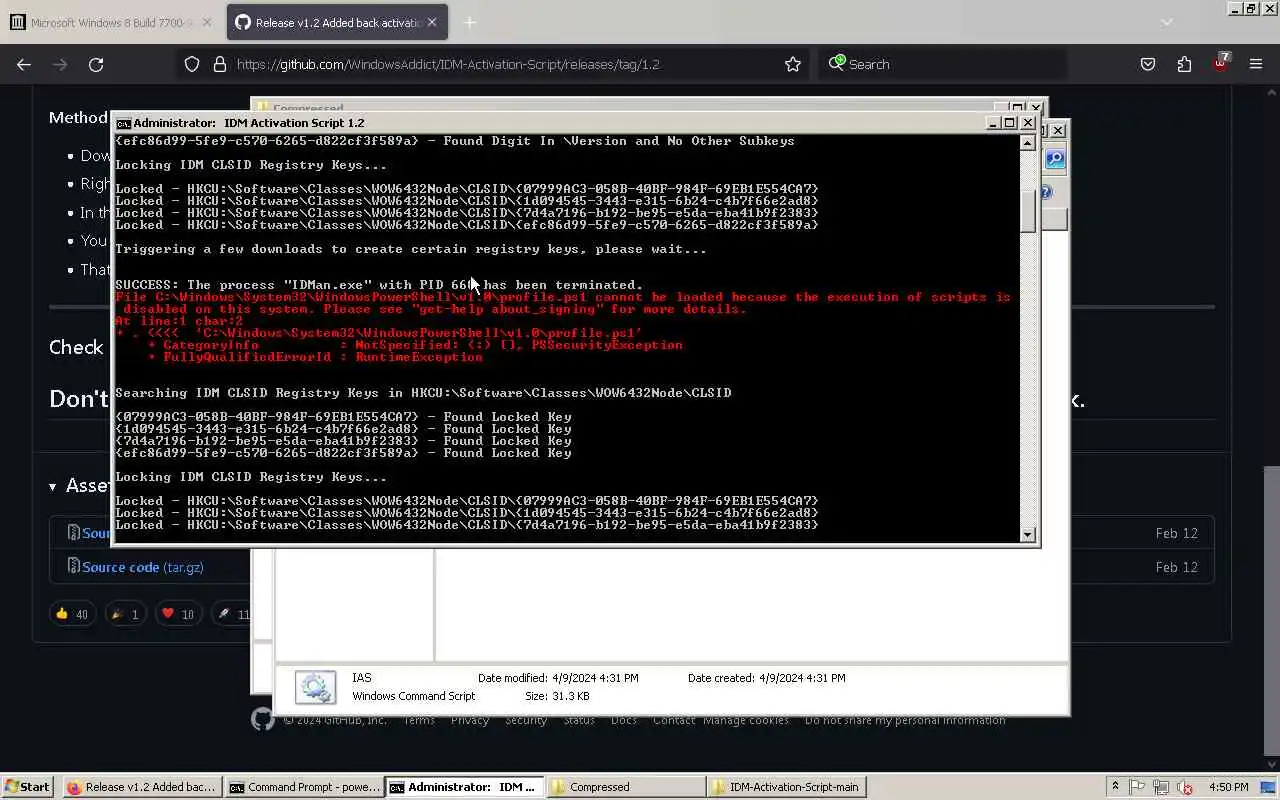
Task: Download Source code tar.gz
Action: [142, 567]
